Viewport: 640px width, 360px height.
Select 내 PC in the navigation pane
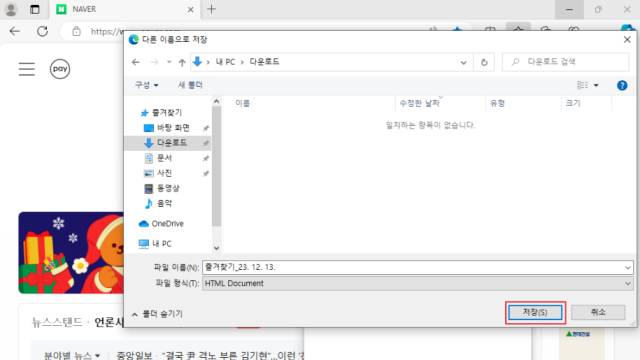click(155, 244)
